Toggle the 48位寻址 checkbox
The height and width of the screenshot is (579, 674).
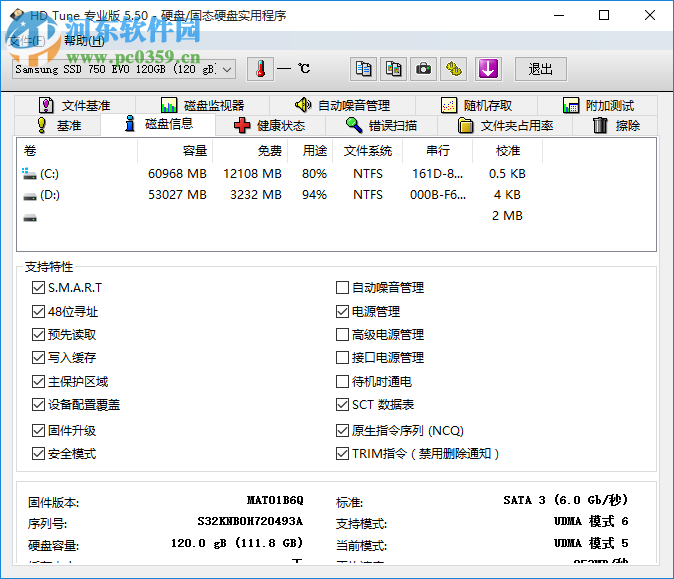pos(38,311)
